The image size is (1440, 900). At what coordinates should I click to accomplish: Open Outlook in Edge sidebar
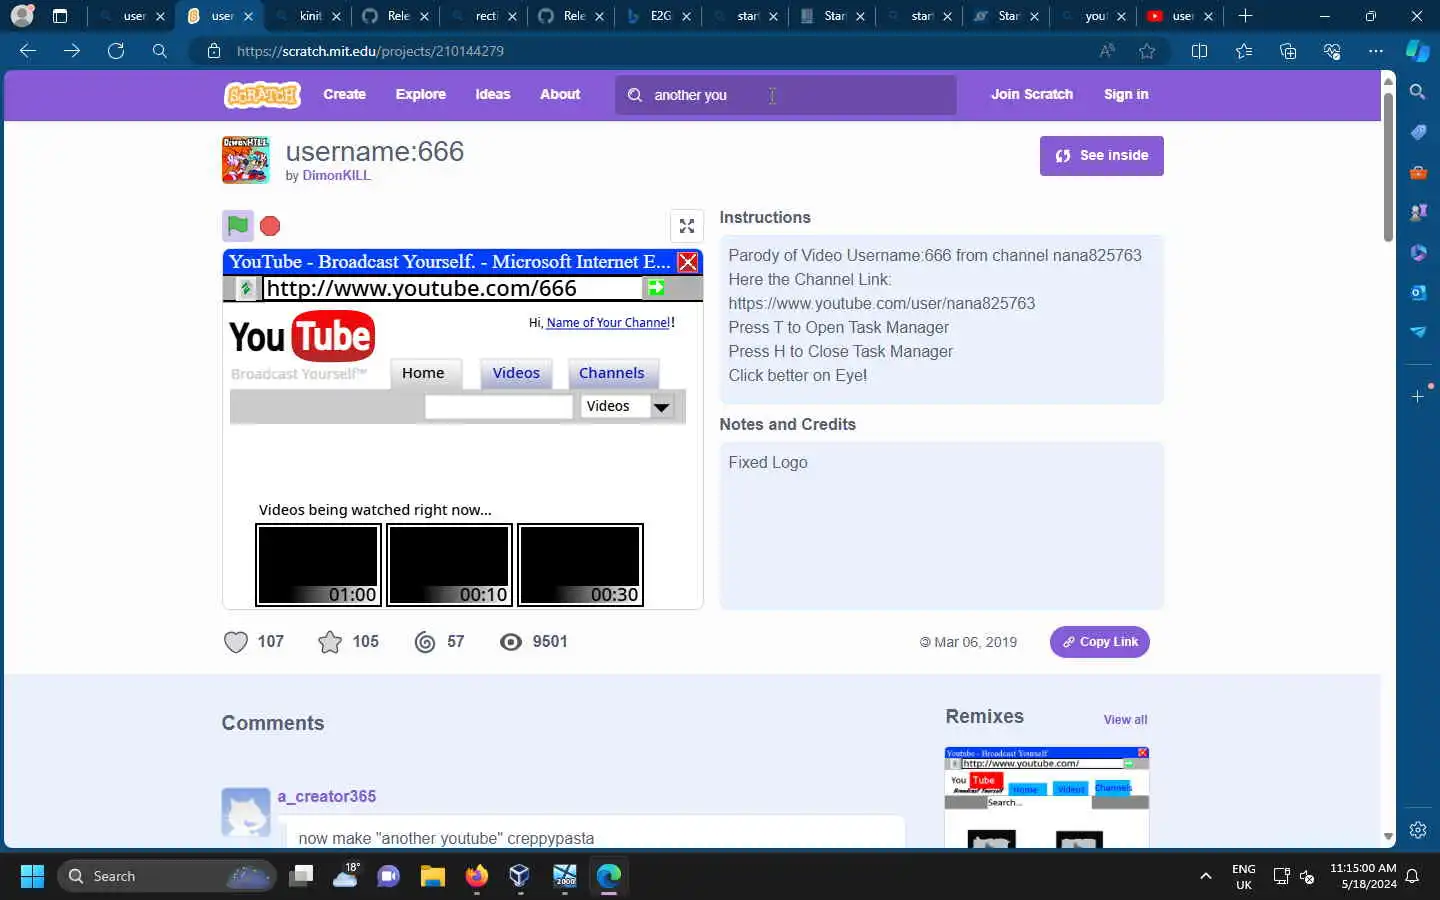[1418, 292]
